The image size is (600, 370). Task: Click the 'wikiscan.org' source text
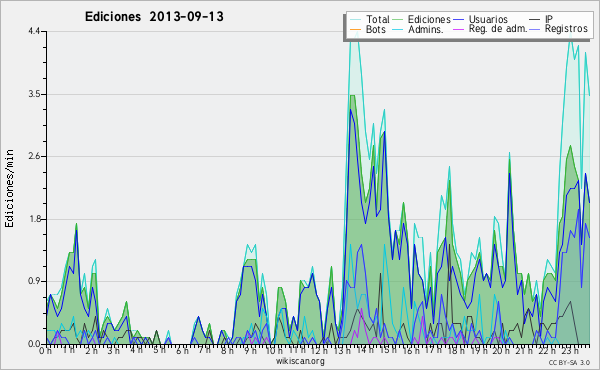tap(300, 361)
